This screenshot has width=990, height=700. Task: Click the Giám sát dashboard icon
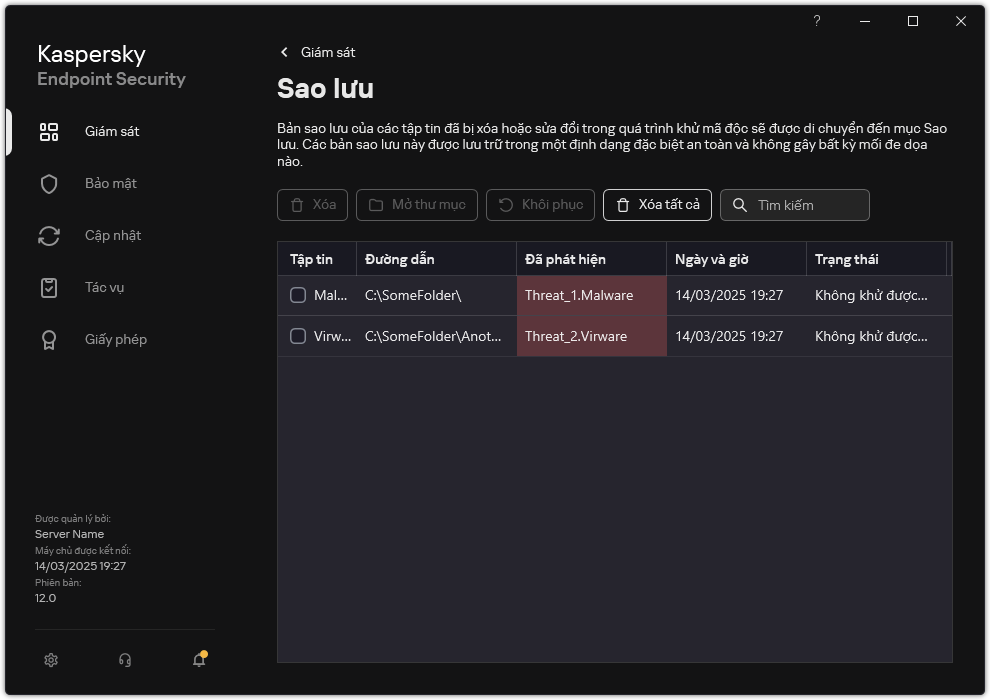[49, 132]
